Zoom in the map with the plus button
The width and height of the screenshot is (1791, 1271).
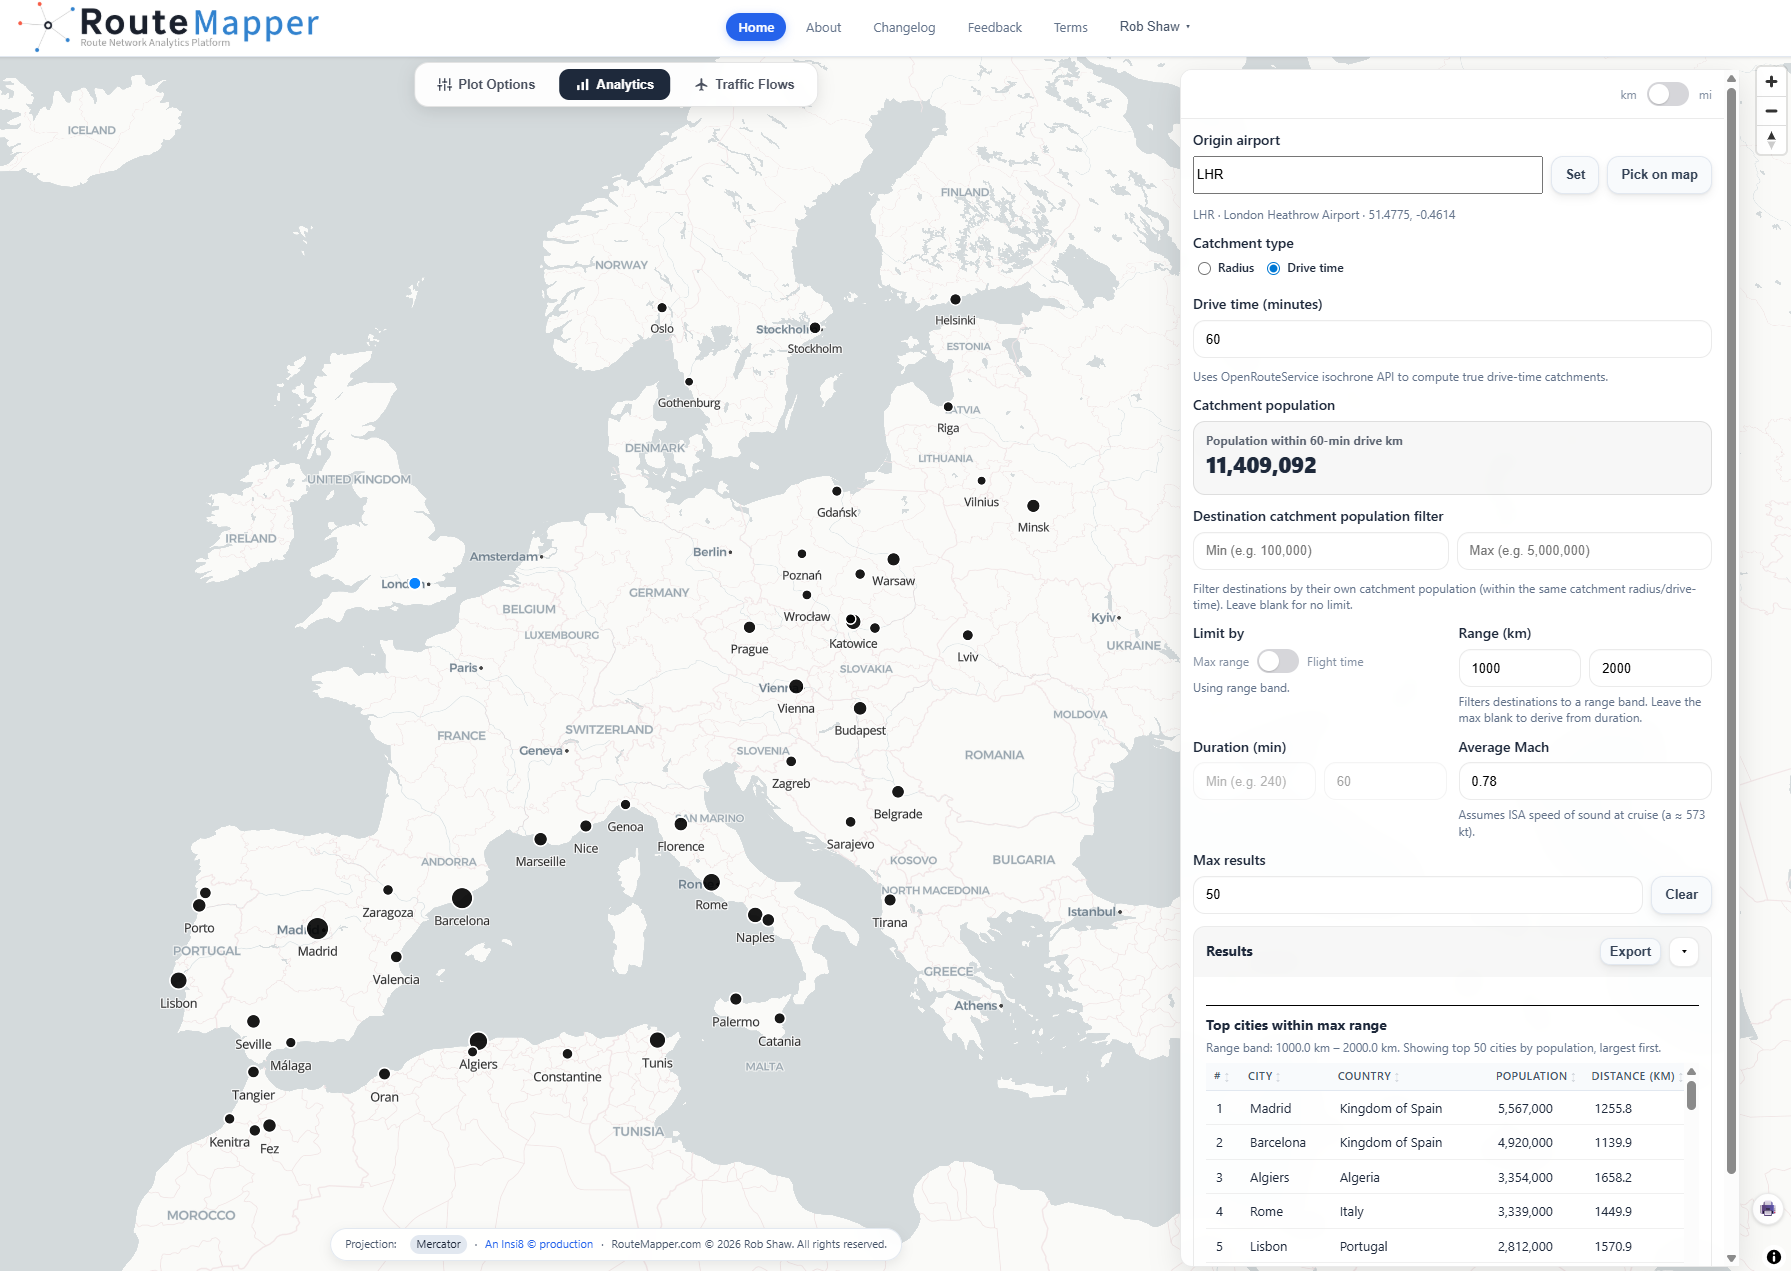(1771, 82)
